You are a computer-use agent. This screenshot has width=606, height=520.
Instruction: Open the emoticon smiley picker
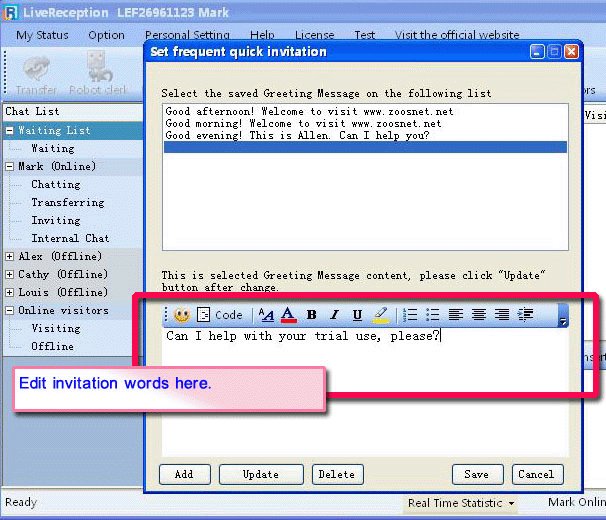182,315
